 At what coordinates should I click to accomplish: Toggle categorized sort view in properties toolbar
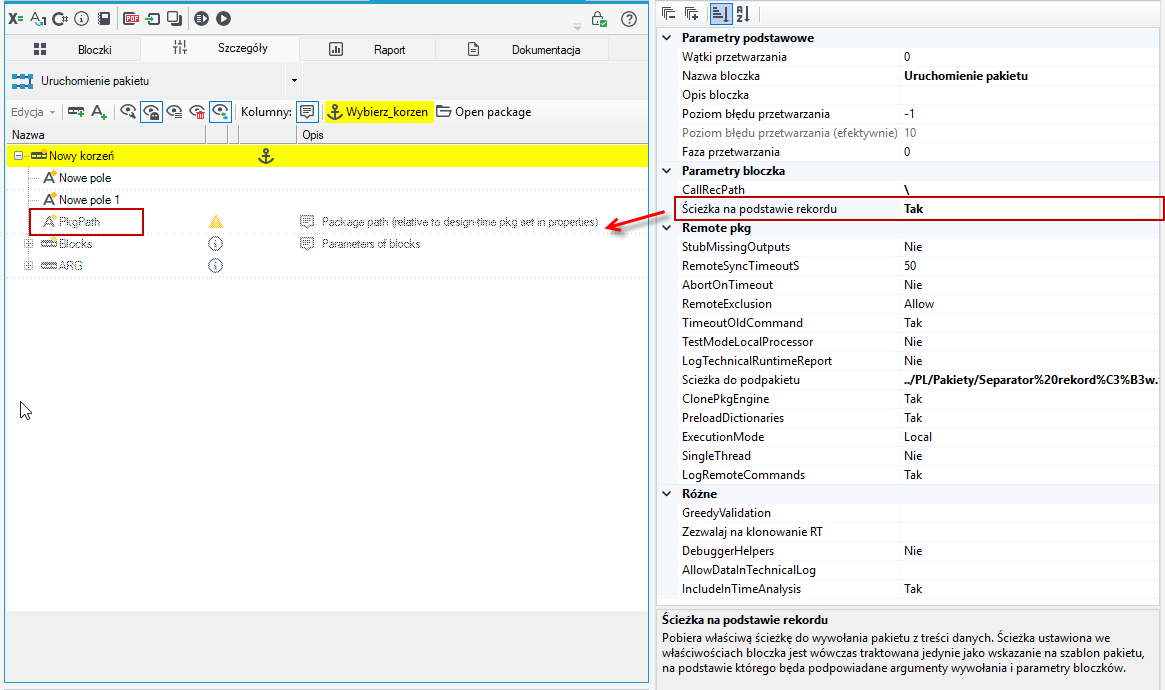[720, 13]
